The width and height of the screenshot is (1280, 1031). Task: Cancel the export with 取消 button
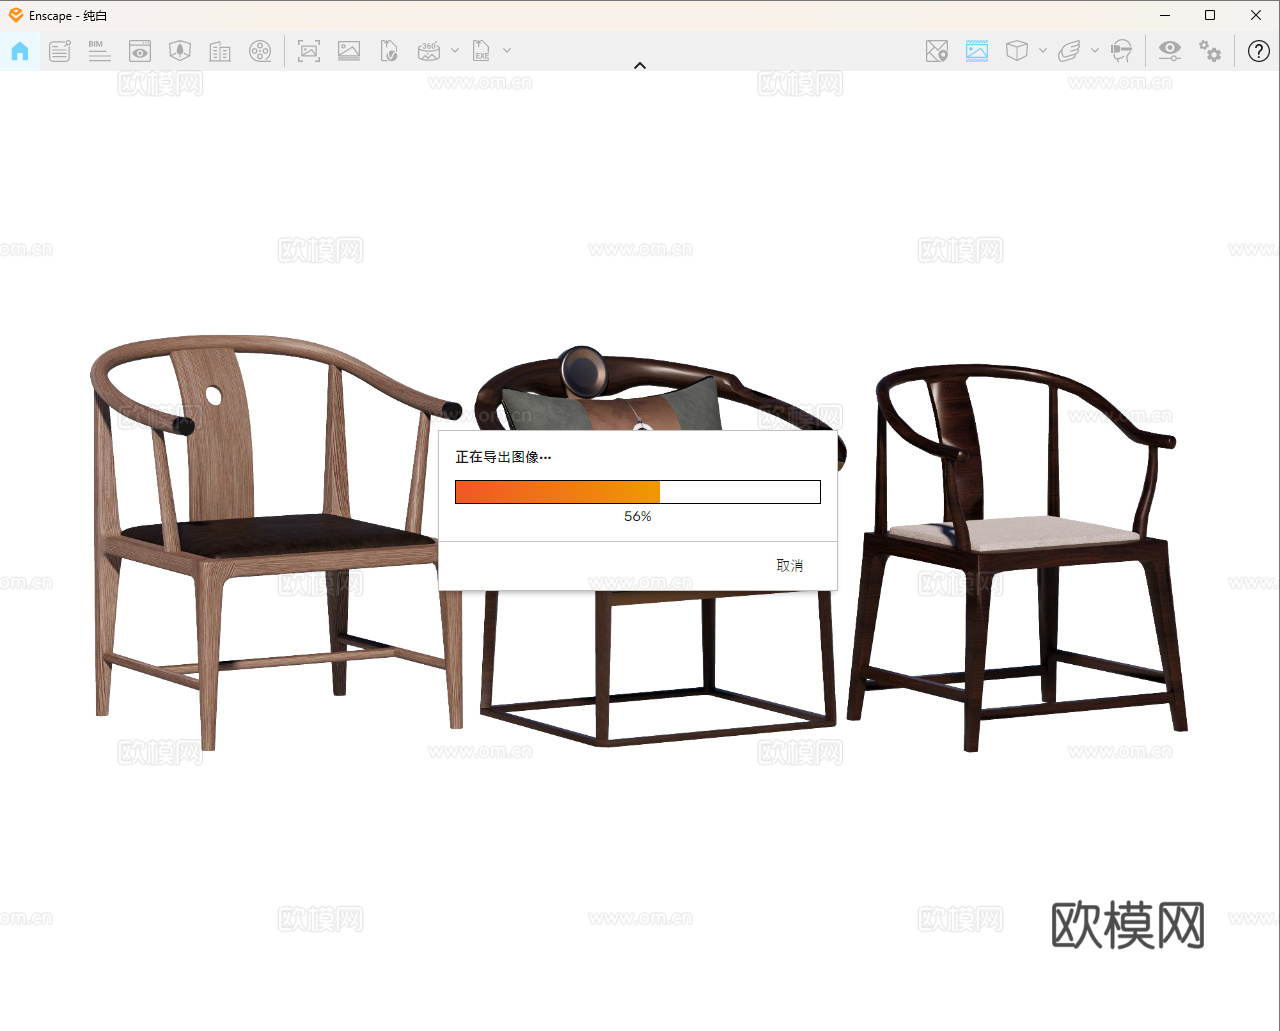[x=790, y=566]
